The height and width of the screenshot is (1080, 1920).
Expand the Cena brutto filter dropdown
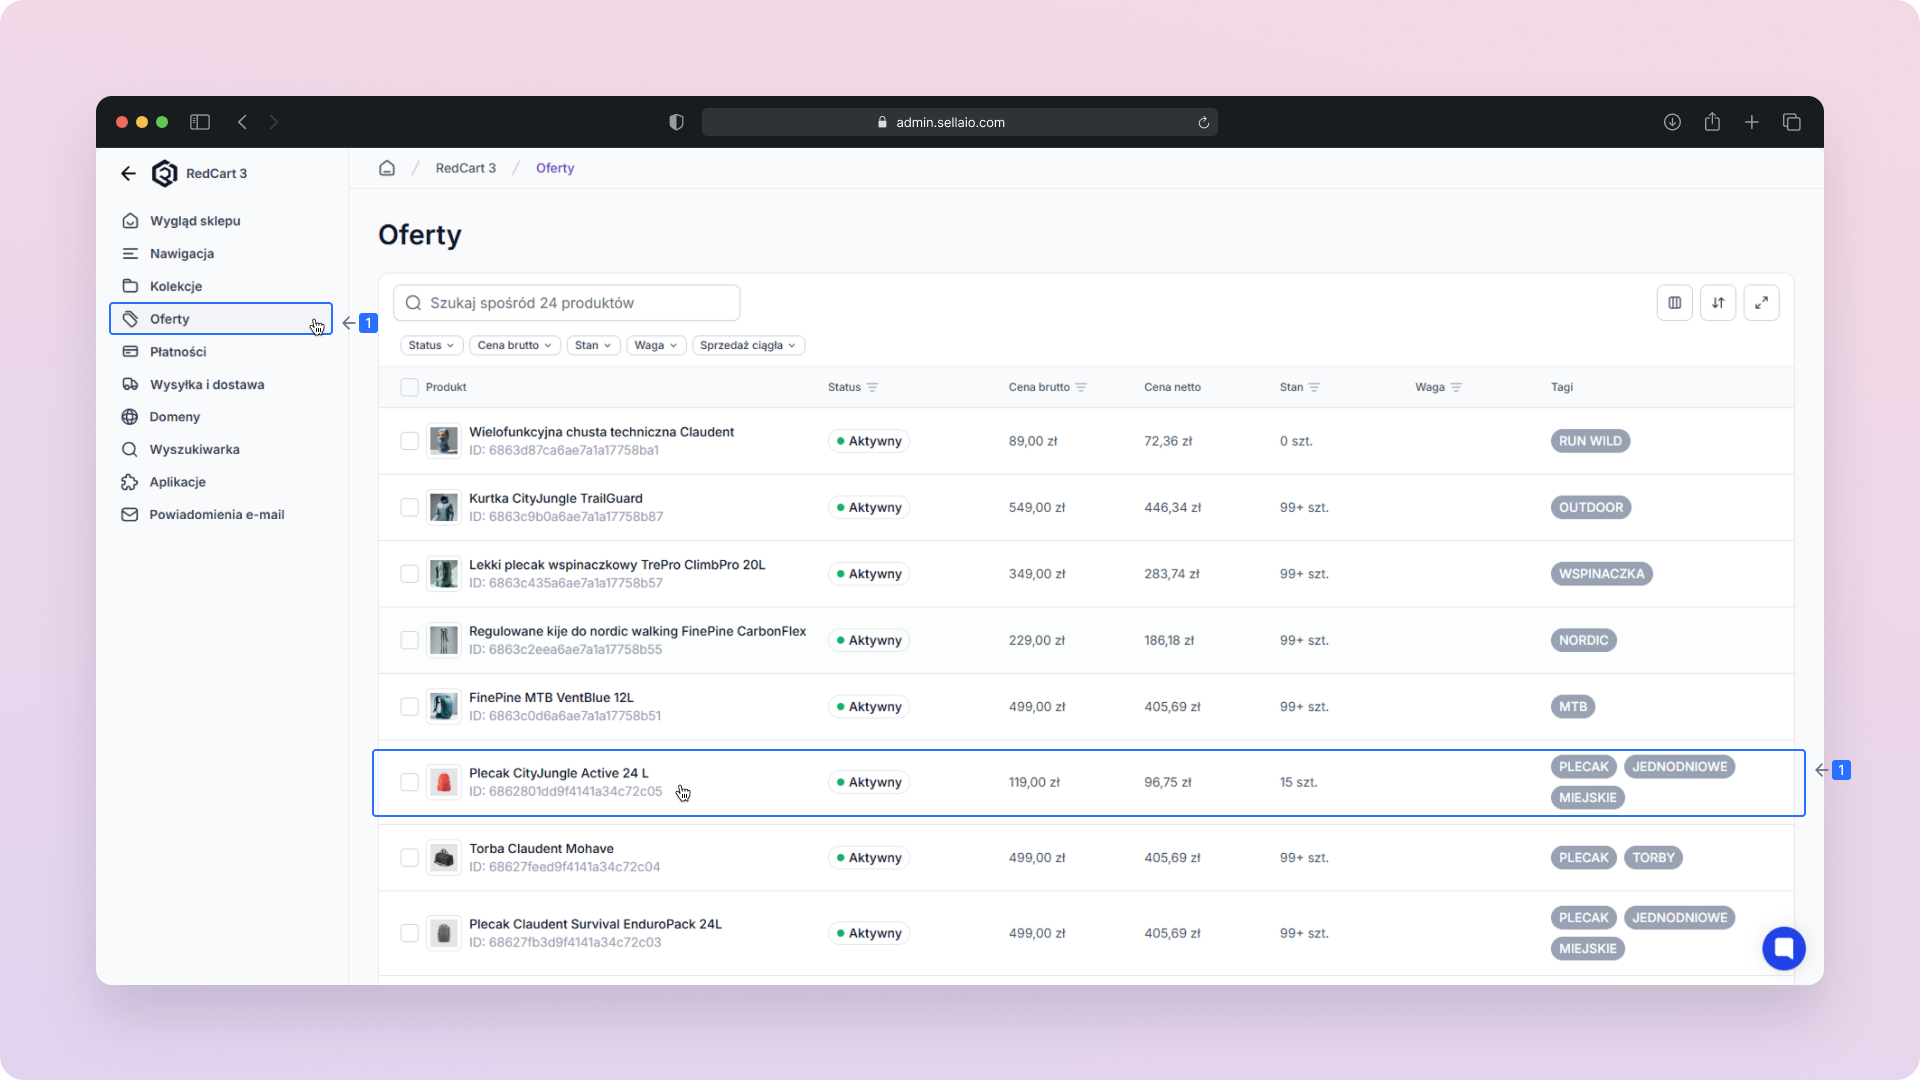514,345
